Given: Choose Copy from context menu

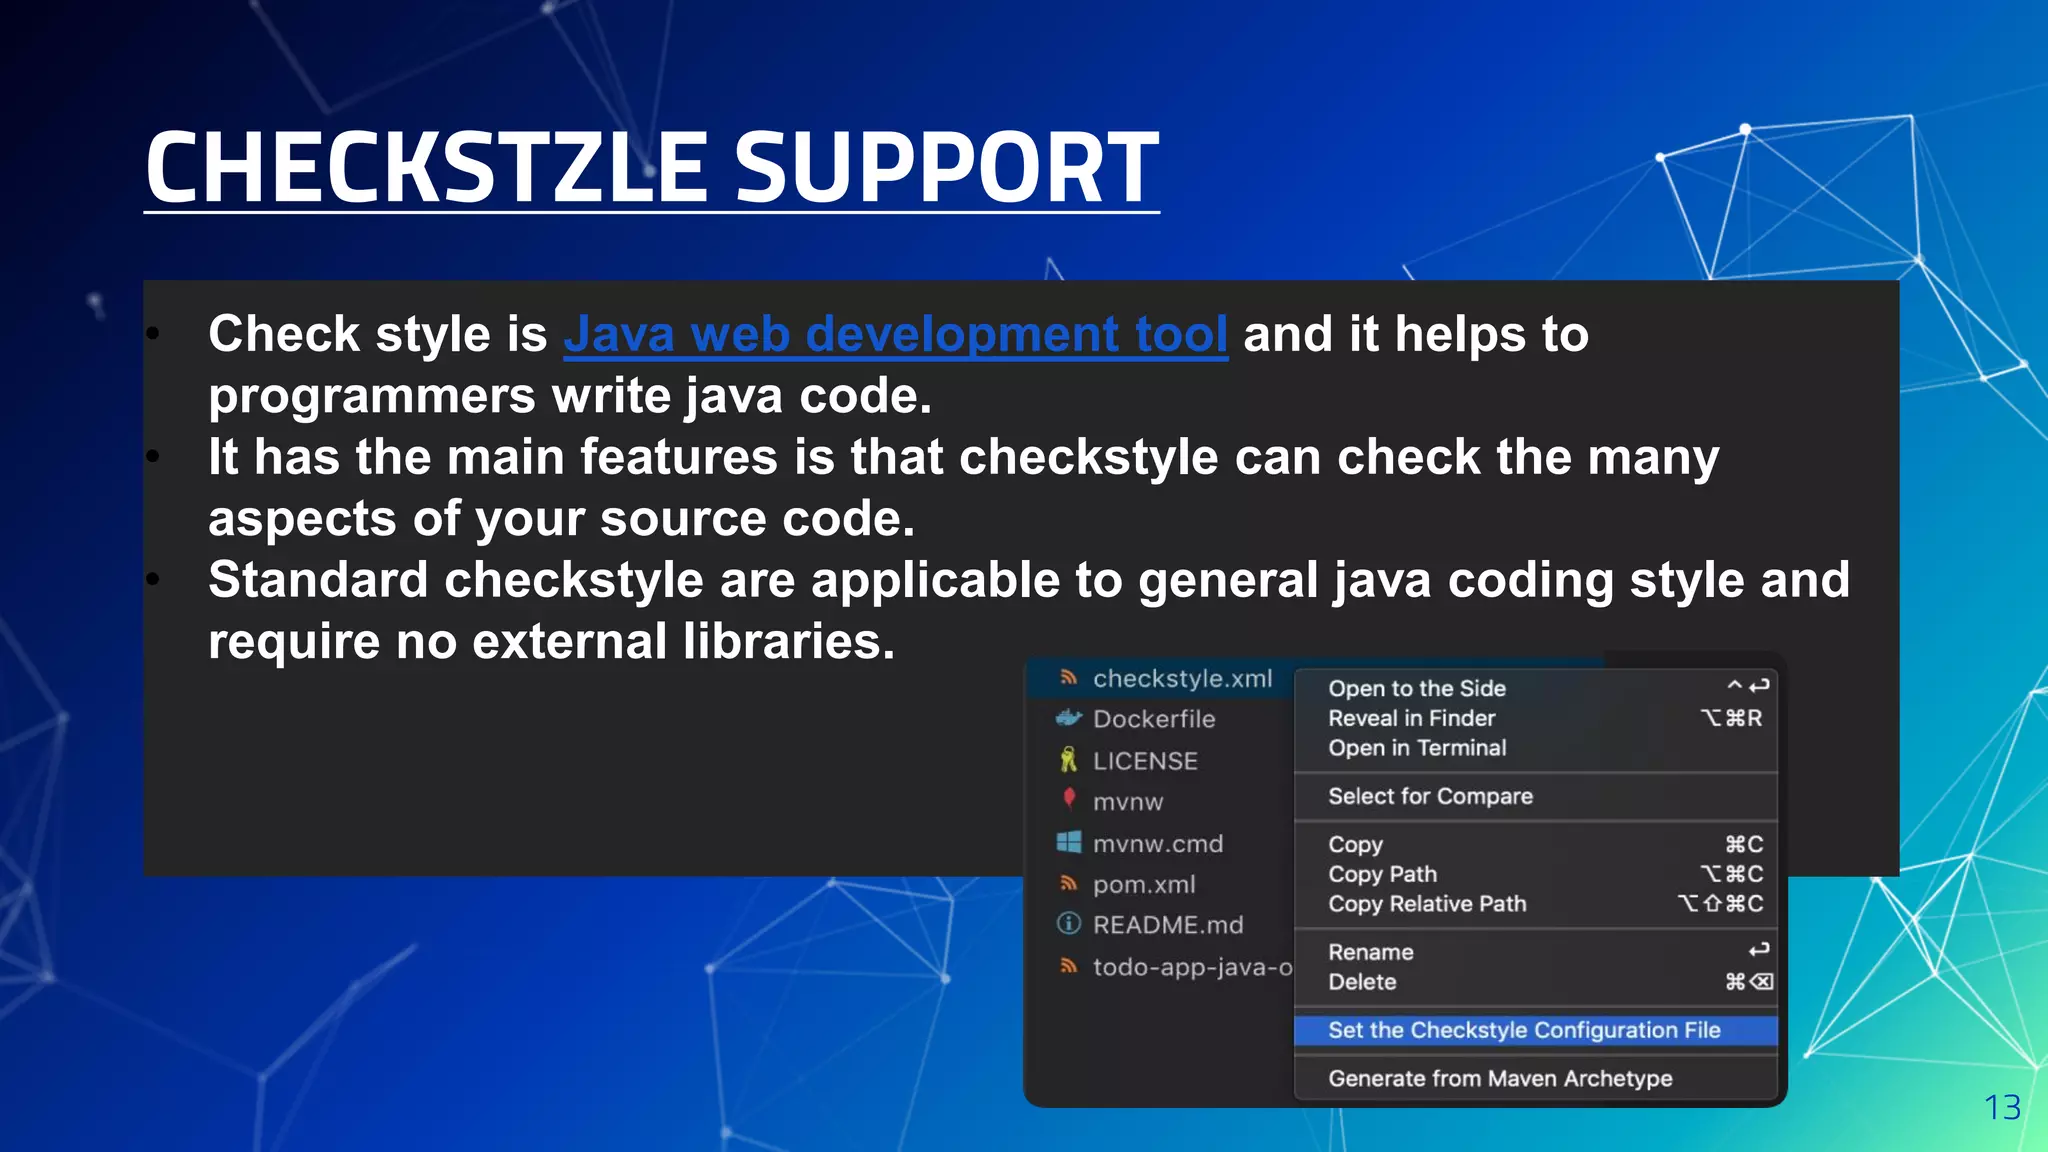Looking at the screenshot, I should pos(1535,844).
